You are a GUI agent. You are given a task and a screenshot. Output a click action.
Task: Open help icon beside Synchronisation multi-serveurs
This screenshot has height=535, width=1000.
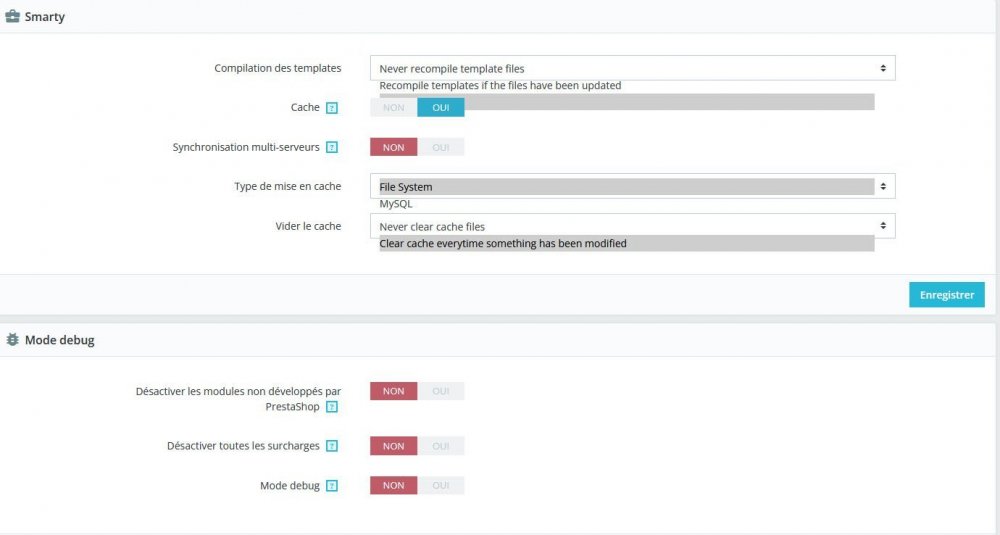point(332,147)
